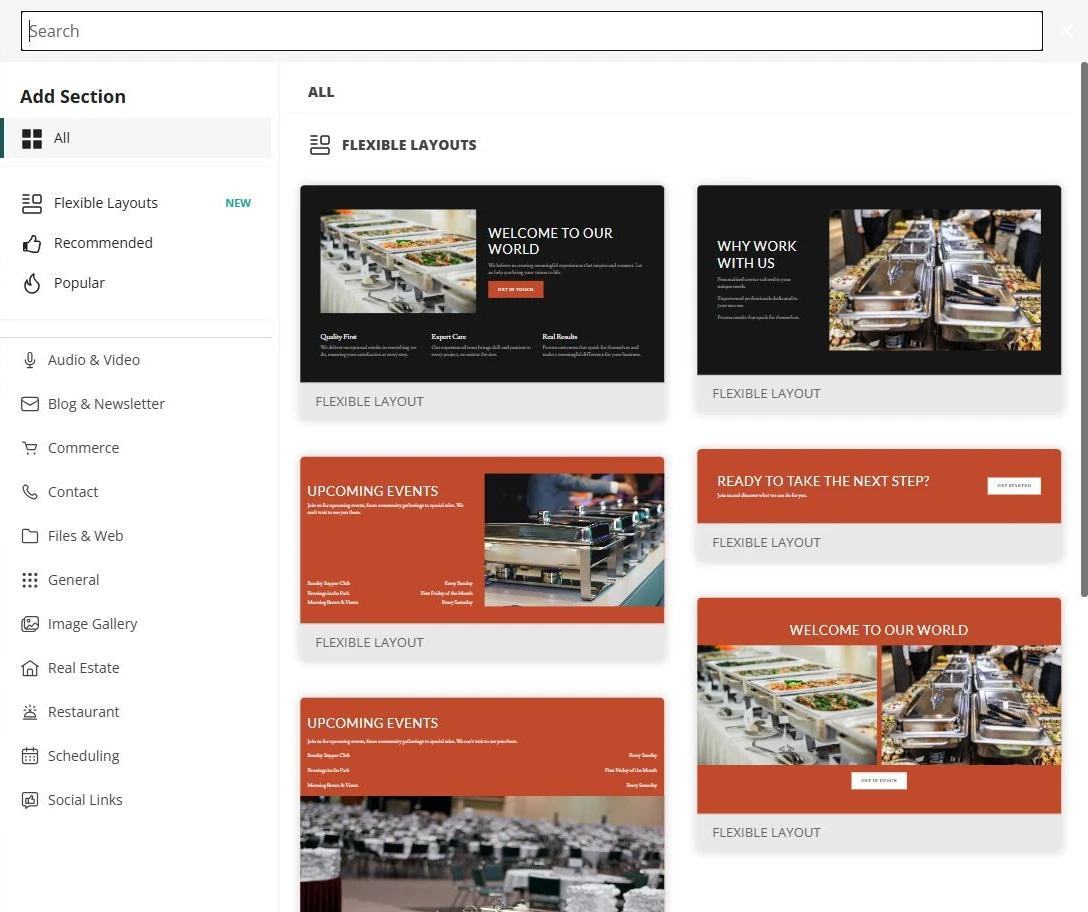Open the Recommended category

(137, 244)
